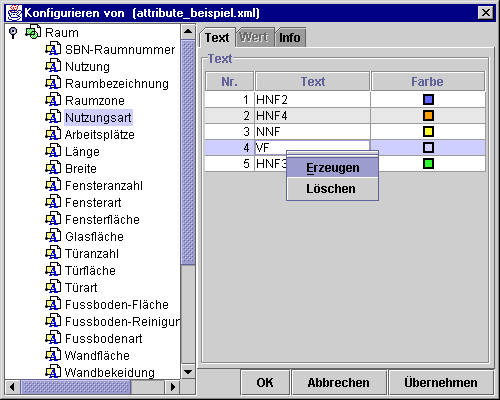Viewport: 500px width, 400px height.
Task: Open the yellow color swatch for NNF
Action: (x=428, y=131)
